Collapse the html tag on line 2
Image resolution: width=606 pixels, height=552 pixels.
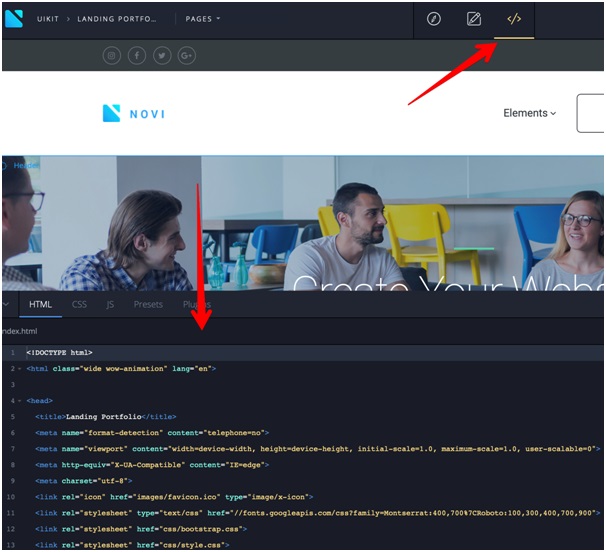(19, 369)
